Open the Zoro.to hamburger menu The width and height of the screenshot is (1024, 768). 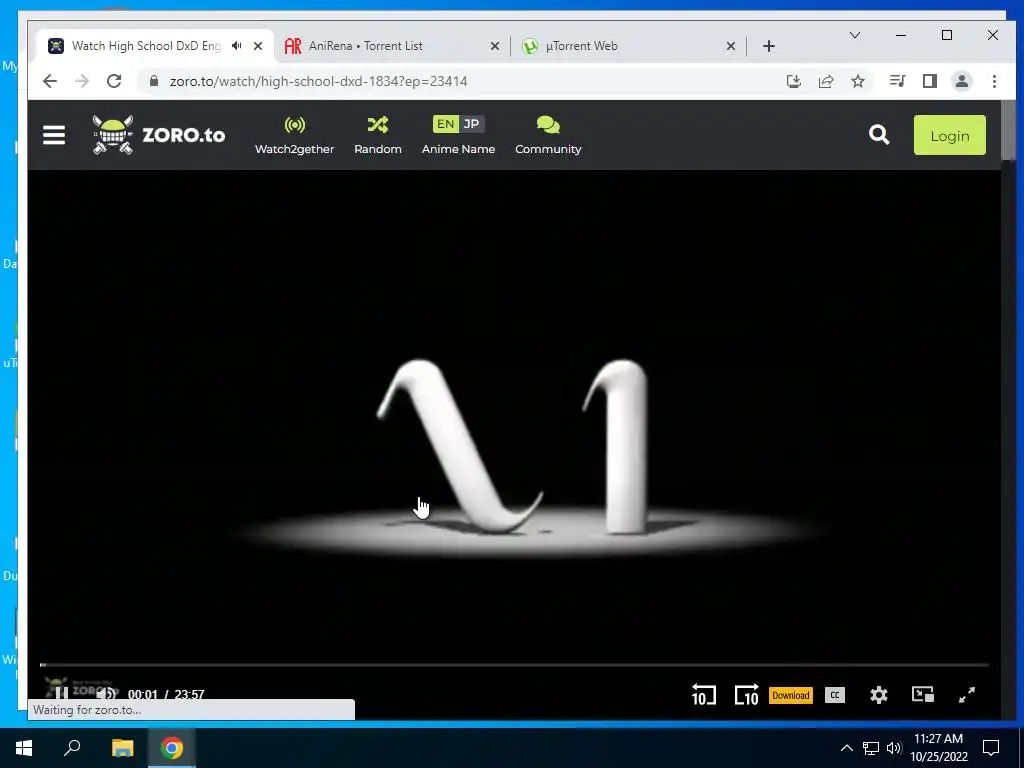(54, 135)
